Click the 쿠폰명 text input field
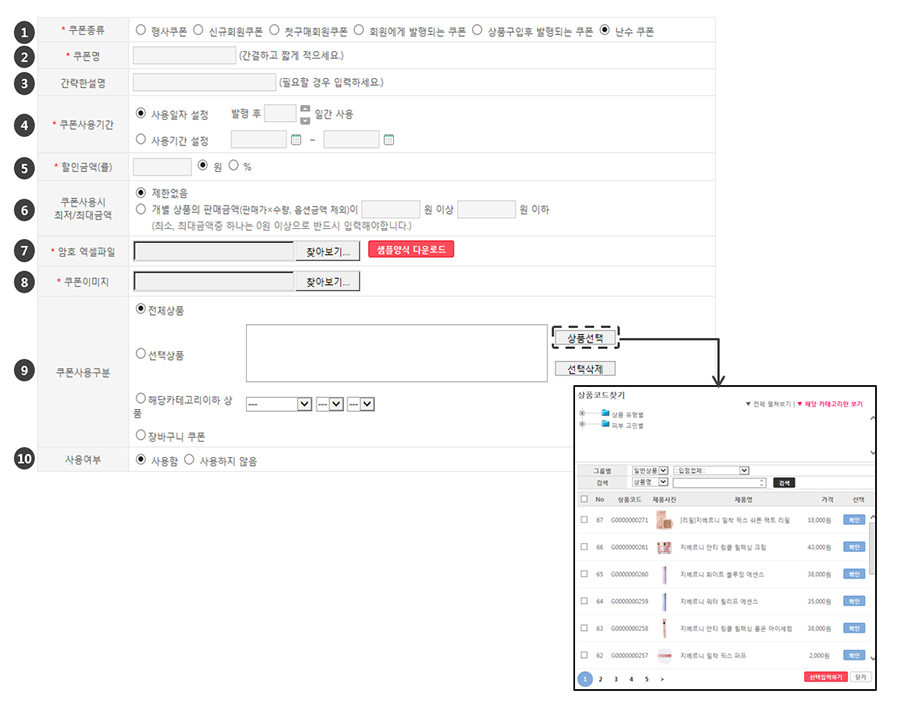This screenshot has width=900, height=714. tap(184, 55)
